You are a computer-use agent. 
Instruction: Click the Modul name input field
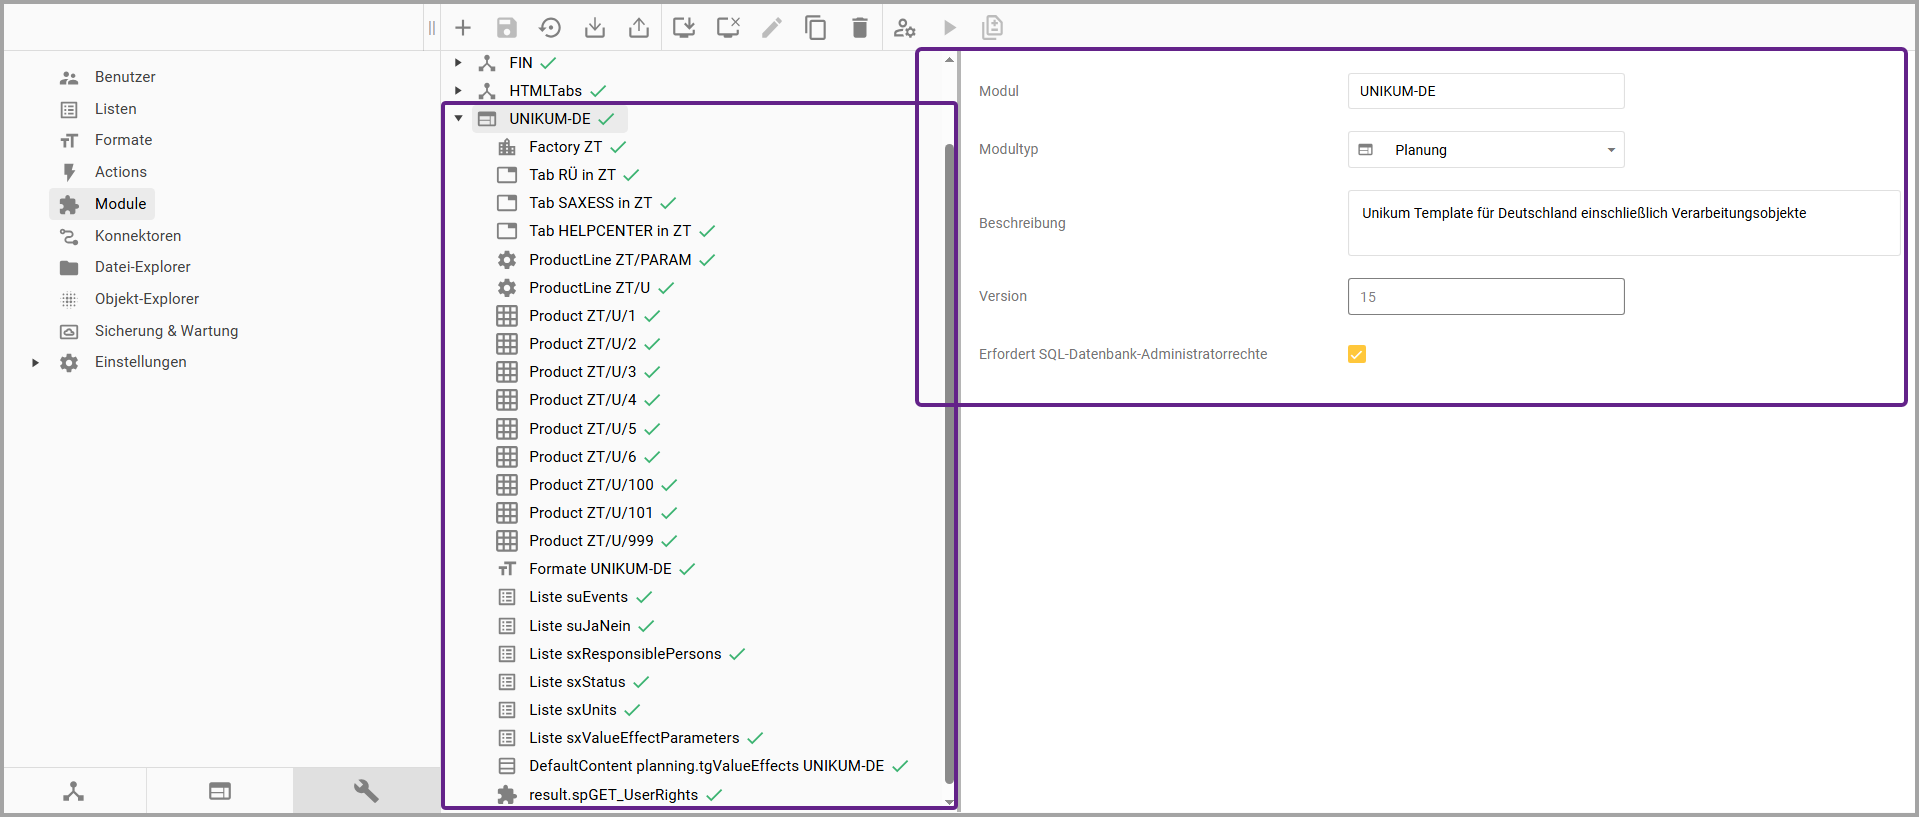(x=1485, y=91)
